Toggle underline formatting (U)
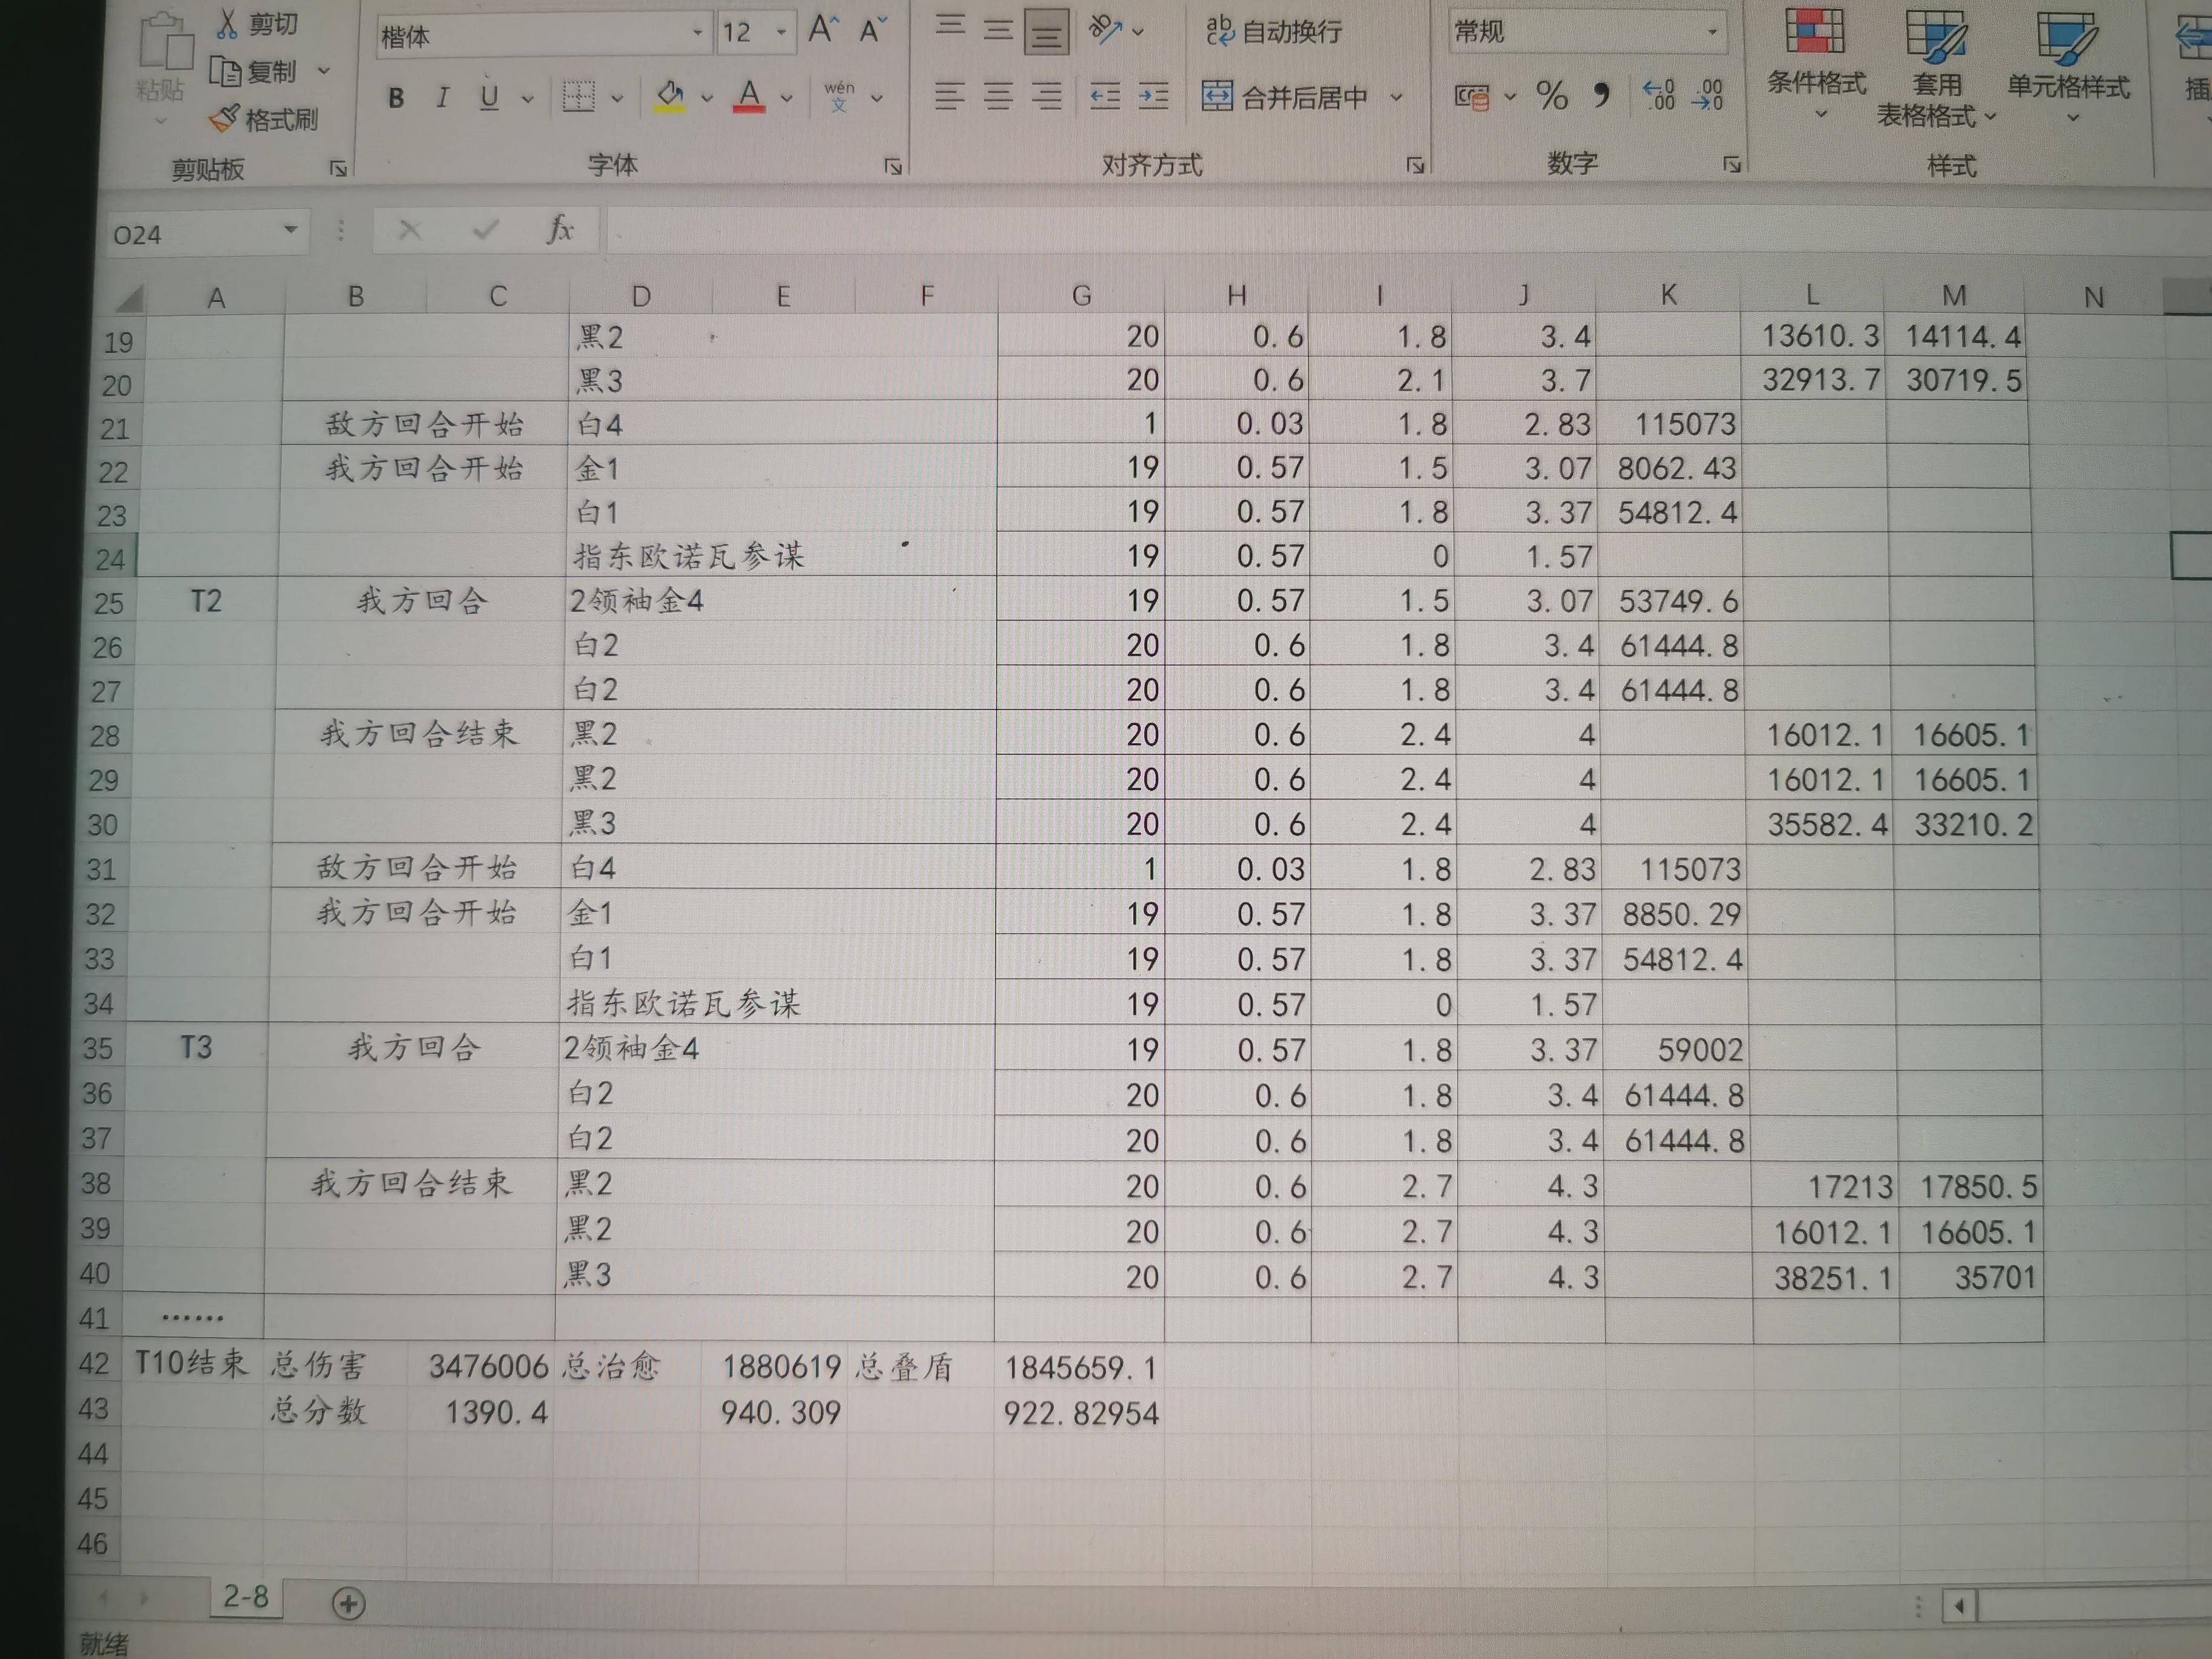2212x1659 pixels. point(489,97)
